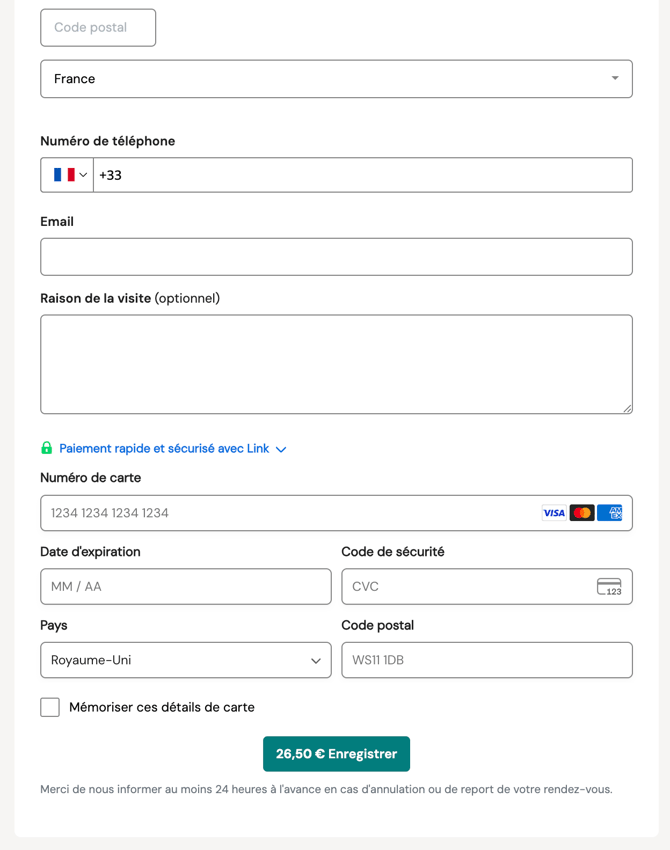Open the France country dropdown
This screenshot has height=850, width=670.
tap(336, 79)
